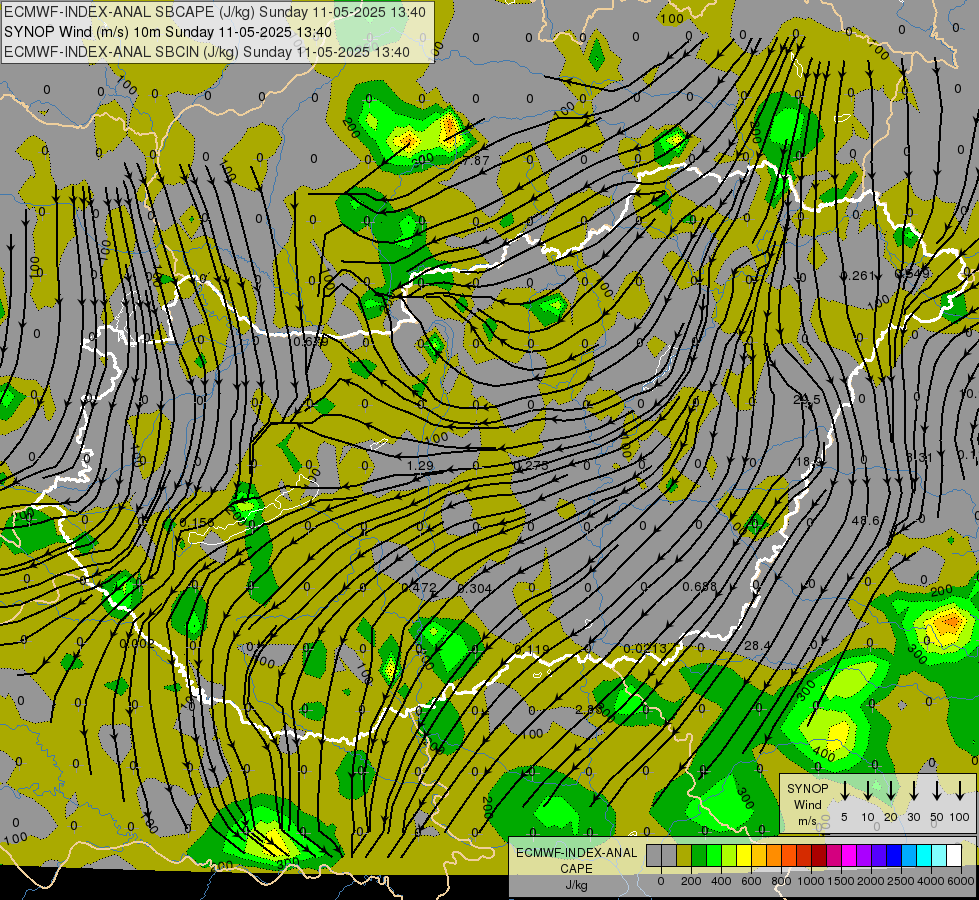Click the map value 7.87
Viewport: 979px width, 900px height.
(x=476, y=160)
